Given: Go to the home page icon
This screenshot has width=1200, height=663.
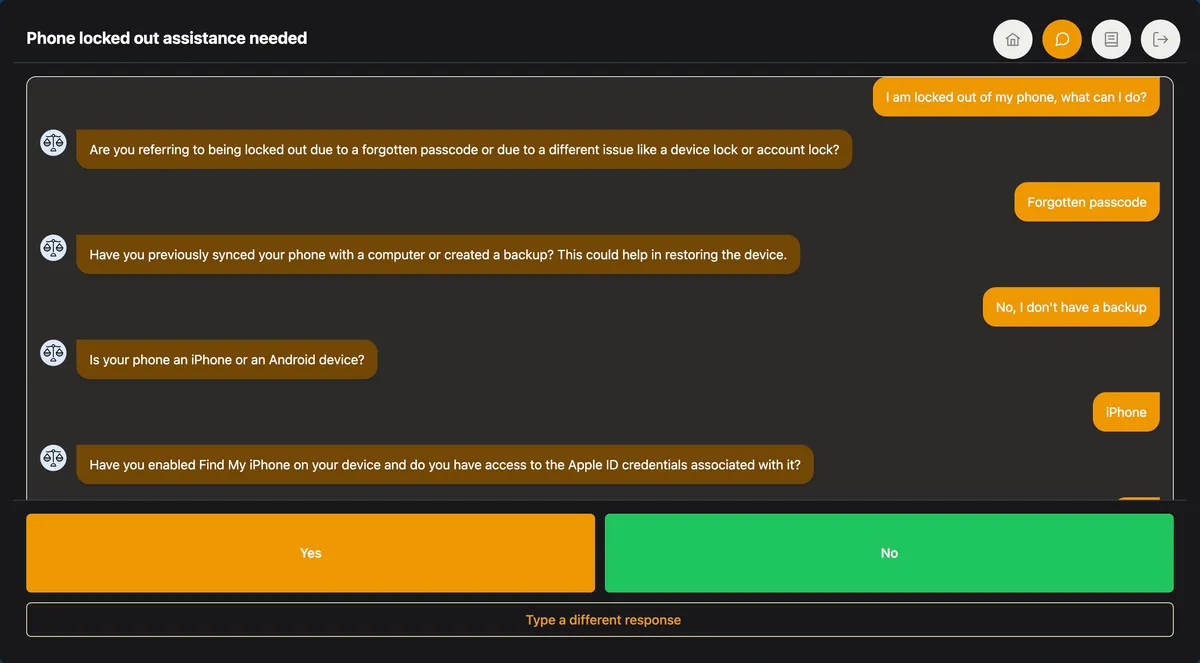Looking at the screenshot, I should 1012,40.
